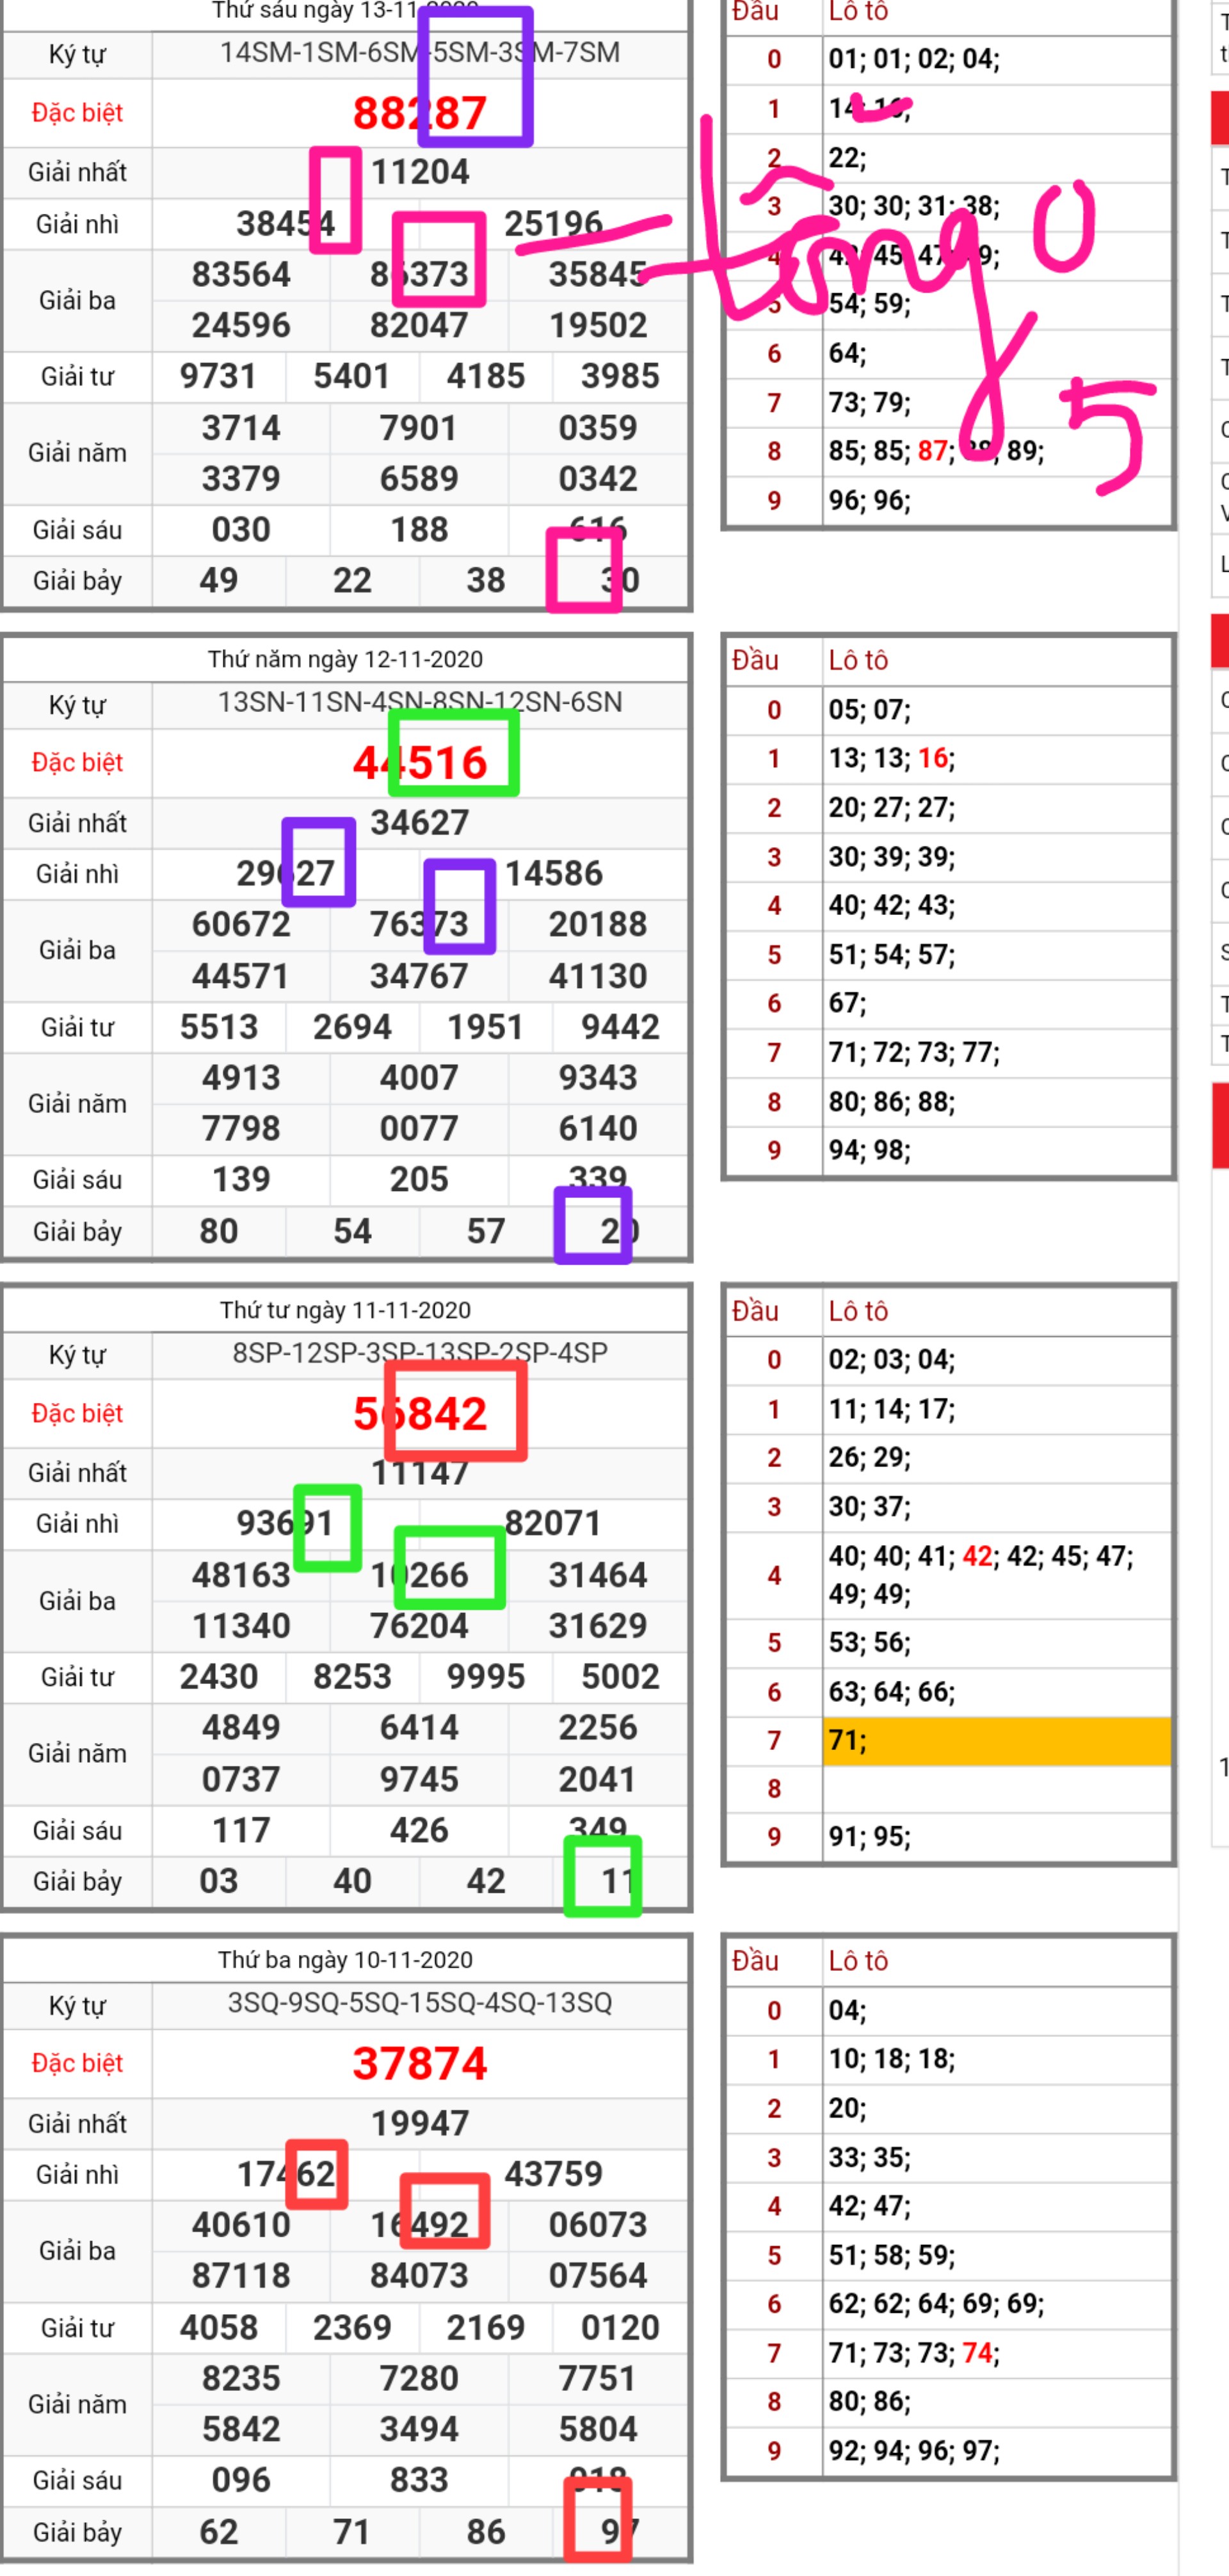This screenshot has width=1229, height=2576.
Task: Click the lô tô row '63; 64; 66;'
Action: point(996,1692)
